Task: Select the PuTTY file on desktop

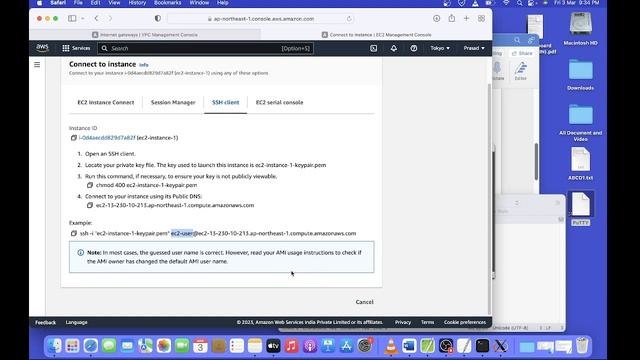Action: (580, 209)
